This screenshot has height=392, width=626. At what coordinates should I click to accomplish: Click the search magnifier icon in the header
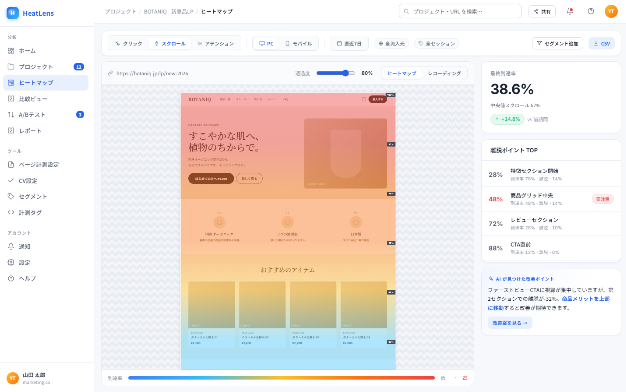pos(406,12)
